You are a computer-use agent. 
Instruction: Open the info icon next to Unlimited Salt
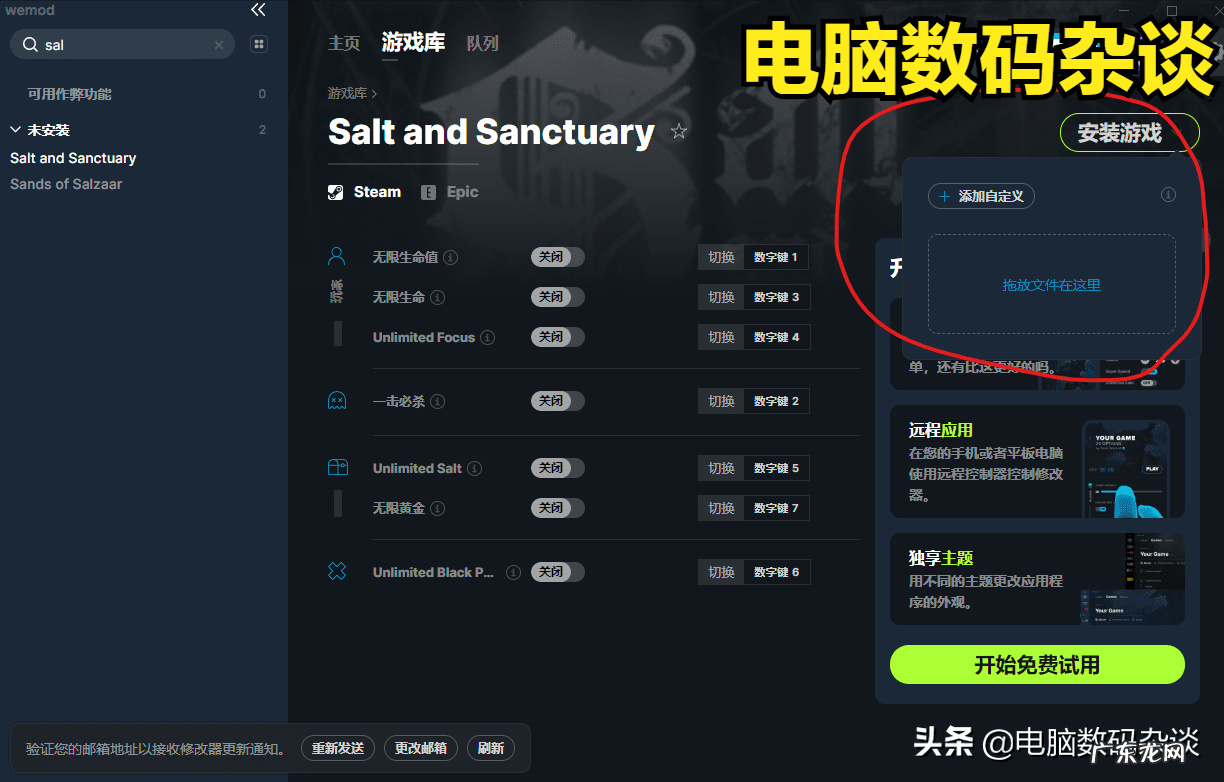475,468
